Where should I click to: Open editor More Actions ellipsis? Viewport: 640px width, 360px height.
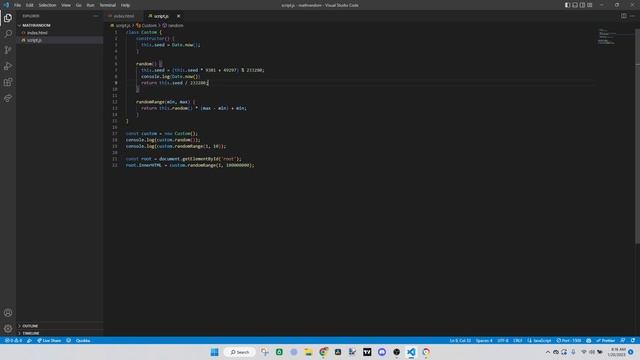(632, 16)
